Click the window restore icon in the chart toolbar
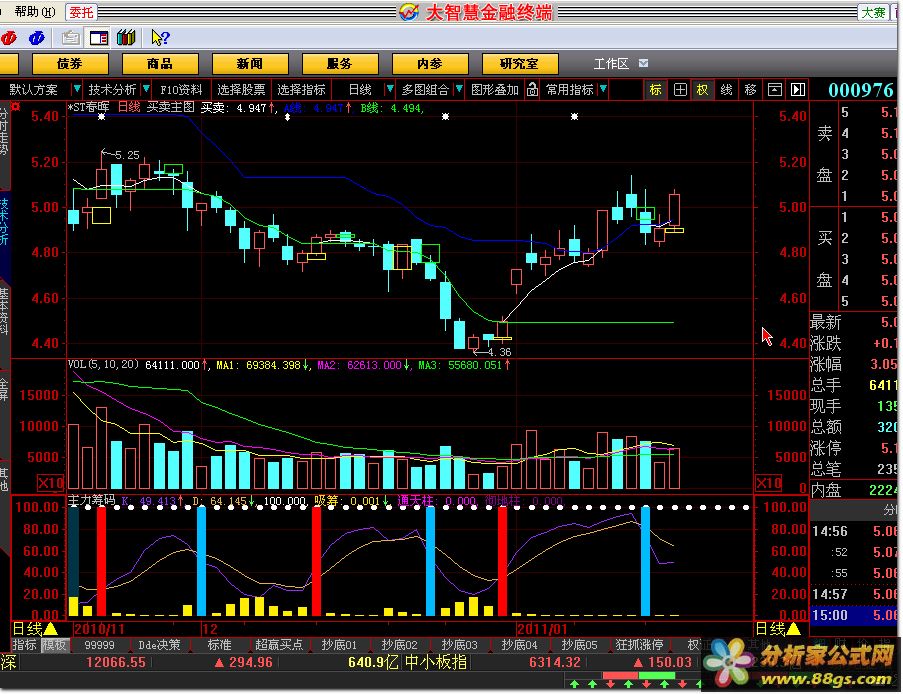 (x=775, y=90)
